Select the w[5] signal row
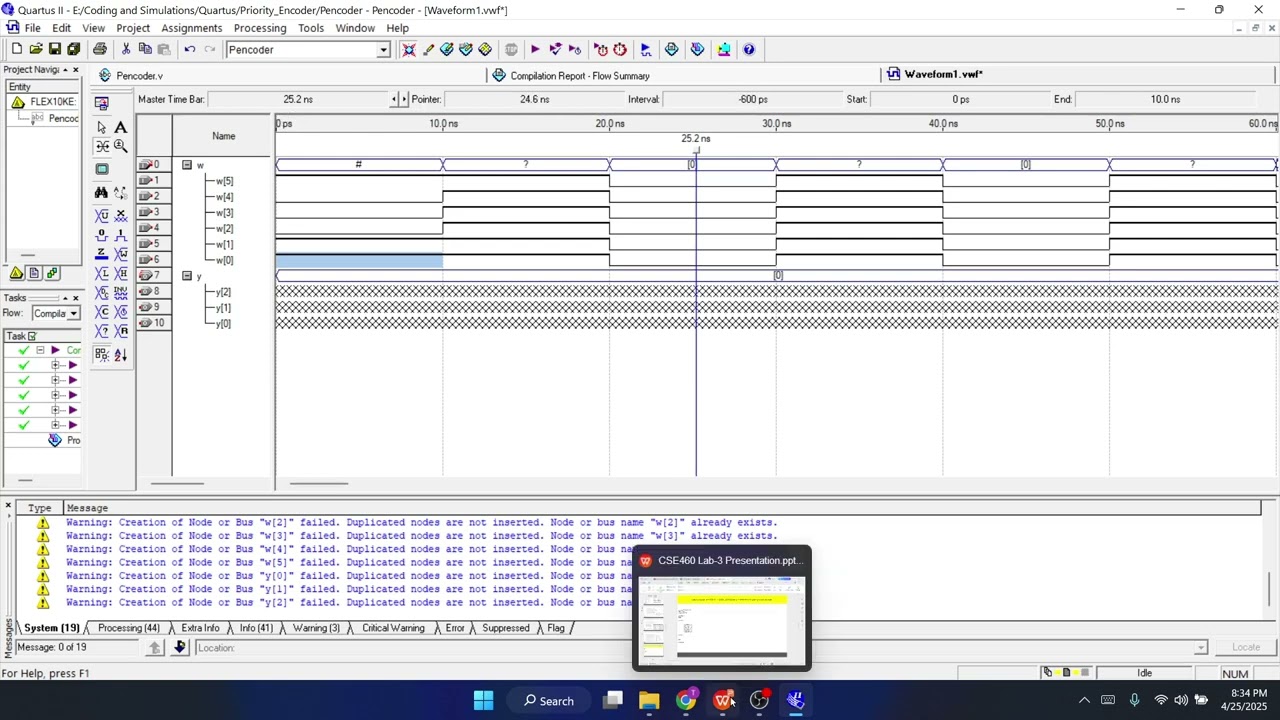 click(x=224, y=181)
